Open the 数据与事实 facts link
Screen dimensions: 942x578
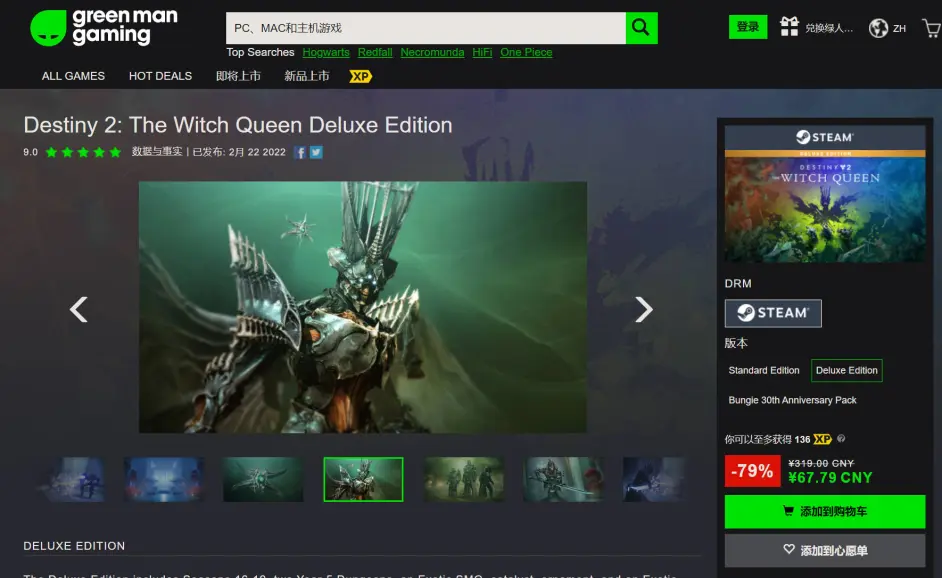(157, 152)
